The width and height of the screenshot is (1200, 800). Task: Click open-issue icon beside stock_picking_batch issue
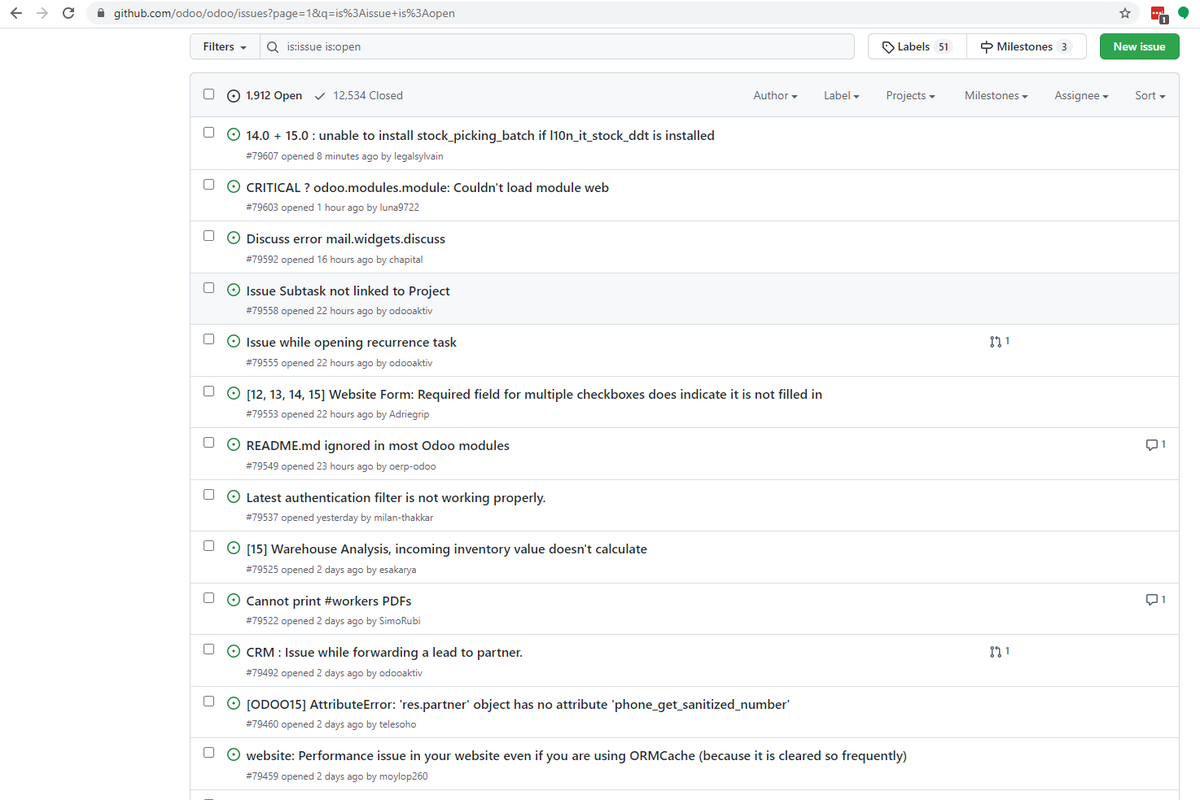[233, 135]
